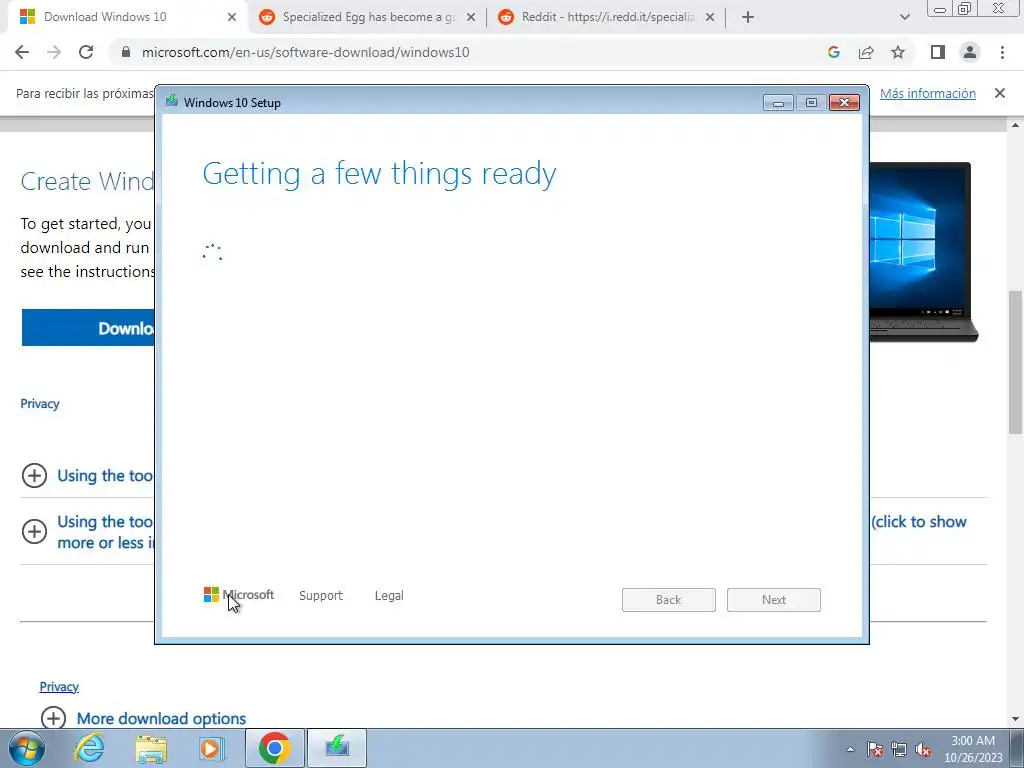Click the scrollbar up arrow
Screen dimensions: 1024x768
(1016, 125)
